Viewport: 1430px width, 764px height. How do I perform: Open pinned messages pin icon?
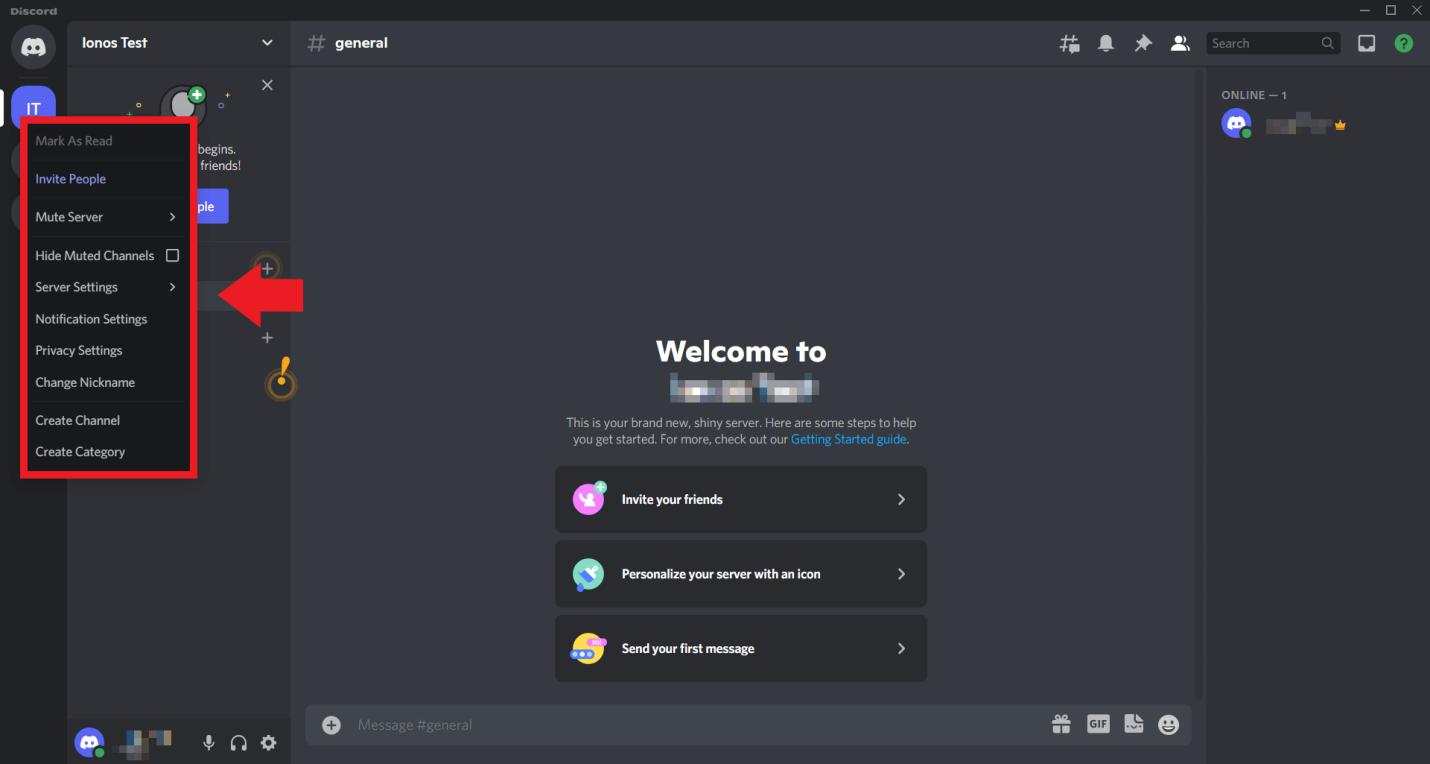pos(1143,43)
